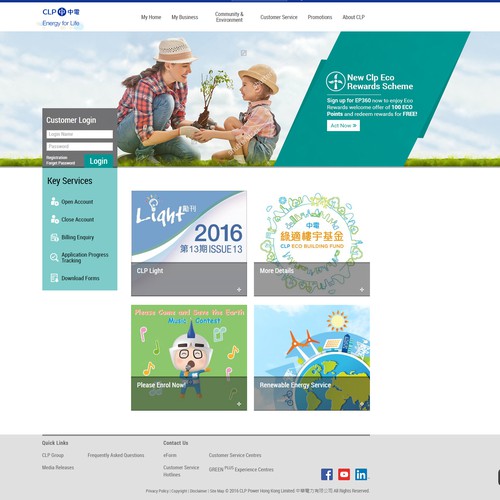500x500 pixels.
Task: Click the Contact Us heading
Action: [x=176, y=443]
